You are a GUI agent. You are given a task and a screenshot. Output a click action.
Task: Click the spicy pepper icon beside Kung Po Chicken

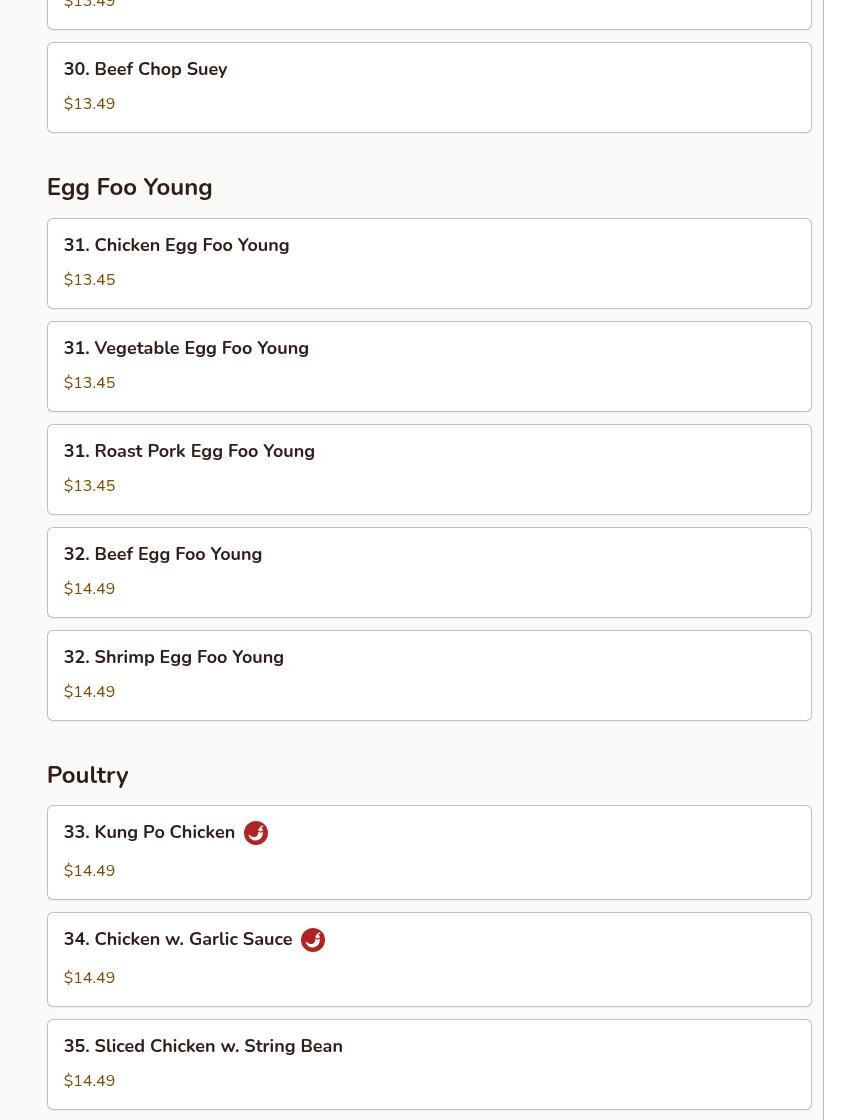(x=256, y=833)
